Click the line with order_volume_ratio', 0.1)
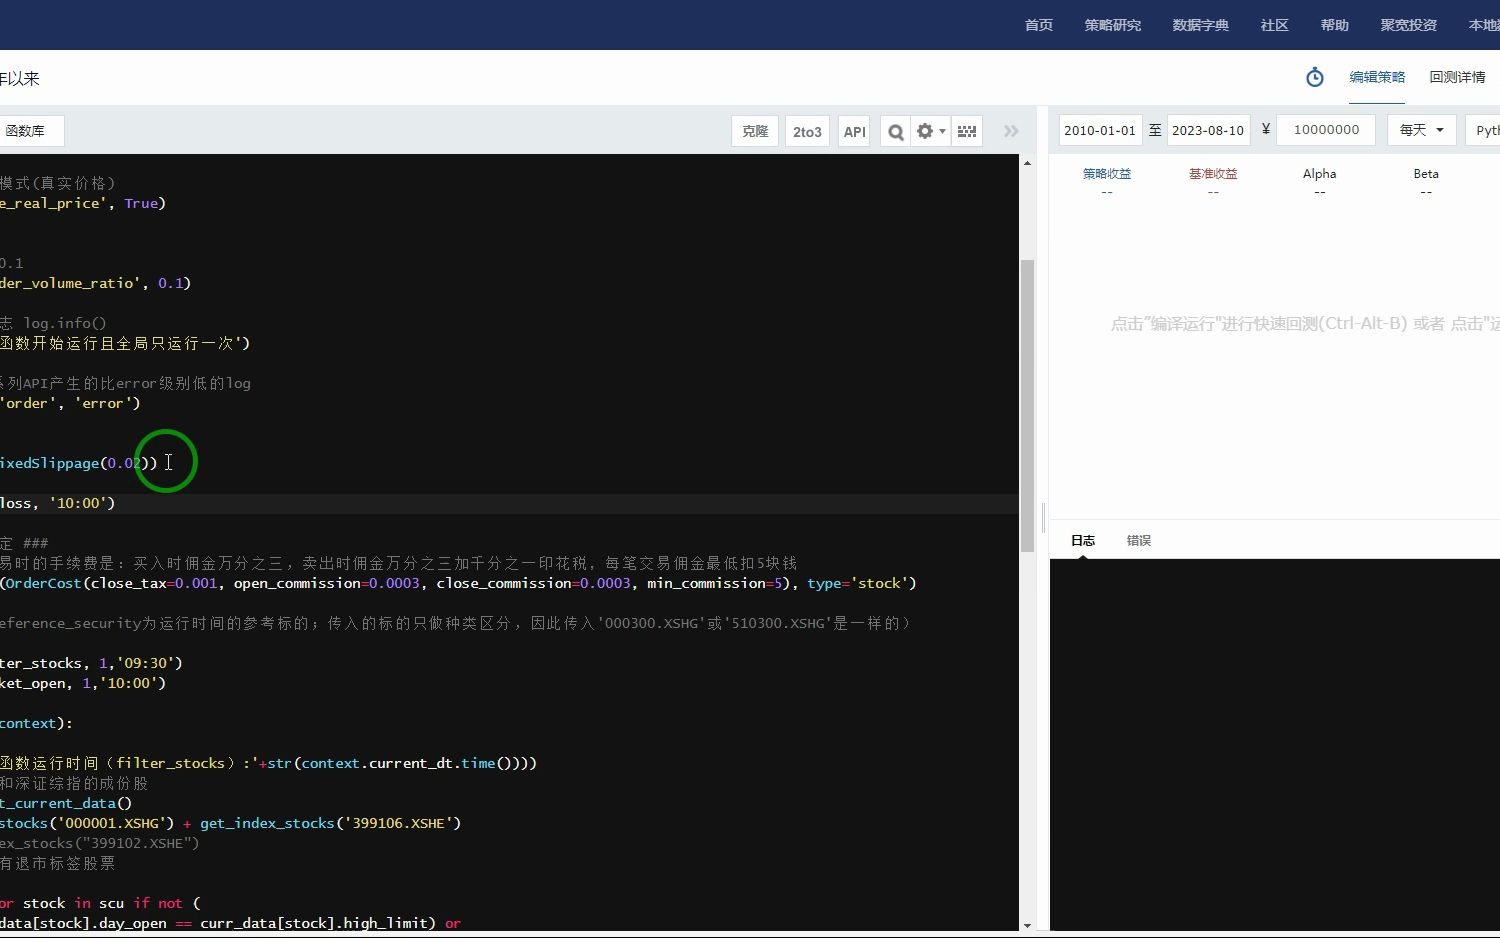1500x938 pixels. coord(95,283)
